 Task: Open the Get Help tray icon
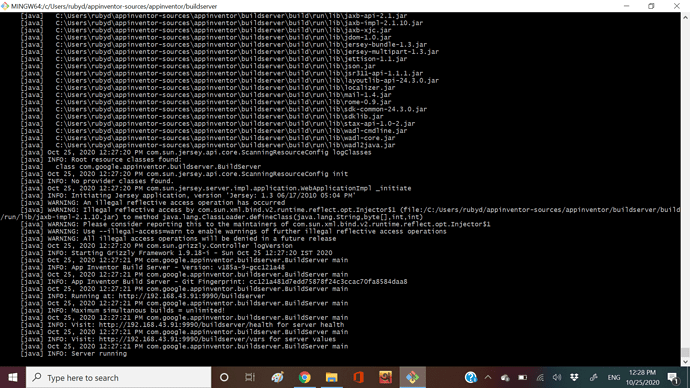pyautogui.click(x=471, y=377)
